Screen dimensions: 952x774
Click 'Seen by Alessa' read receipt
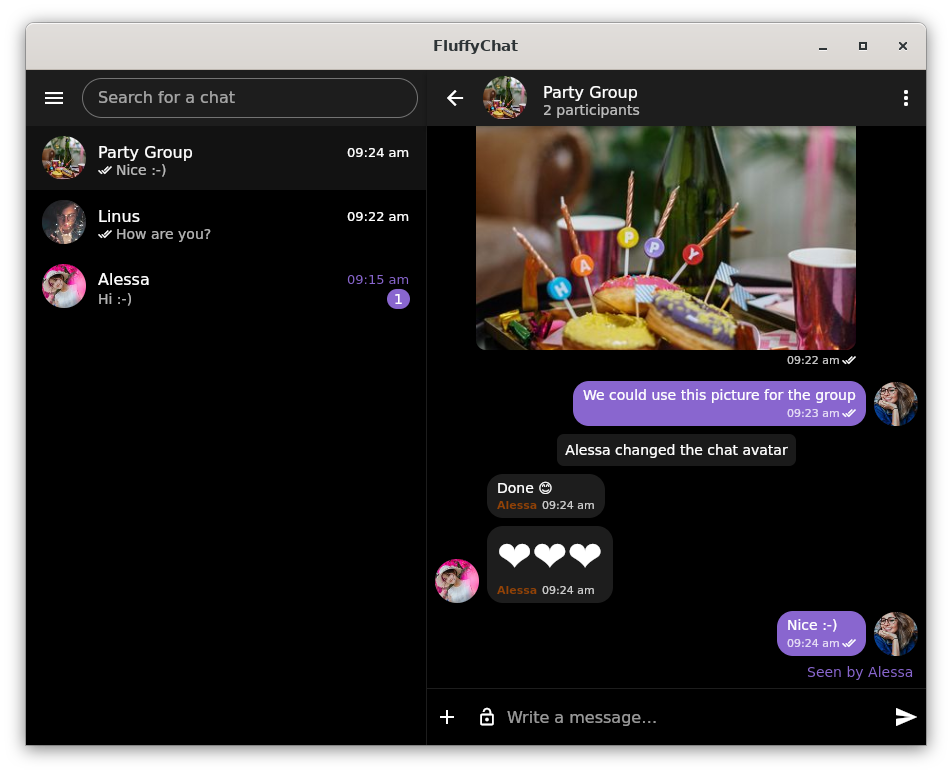click(x=859, y=672)
